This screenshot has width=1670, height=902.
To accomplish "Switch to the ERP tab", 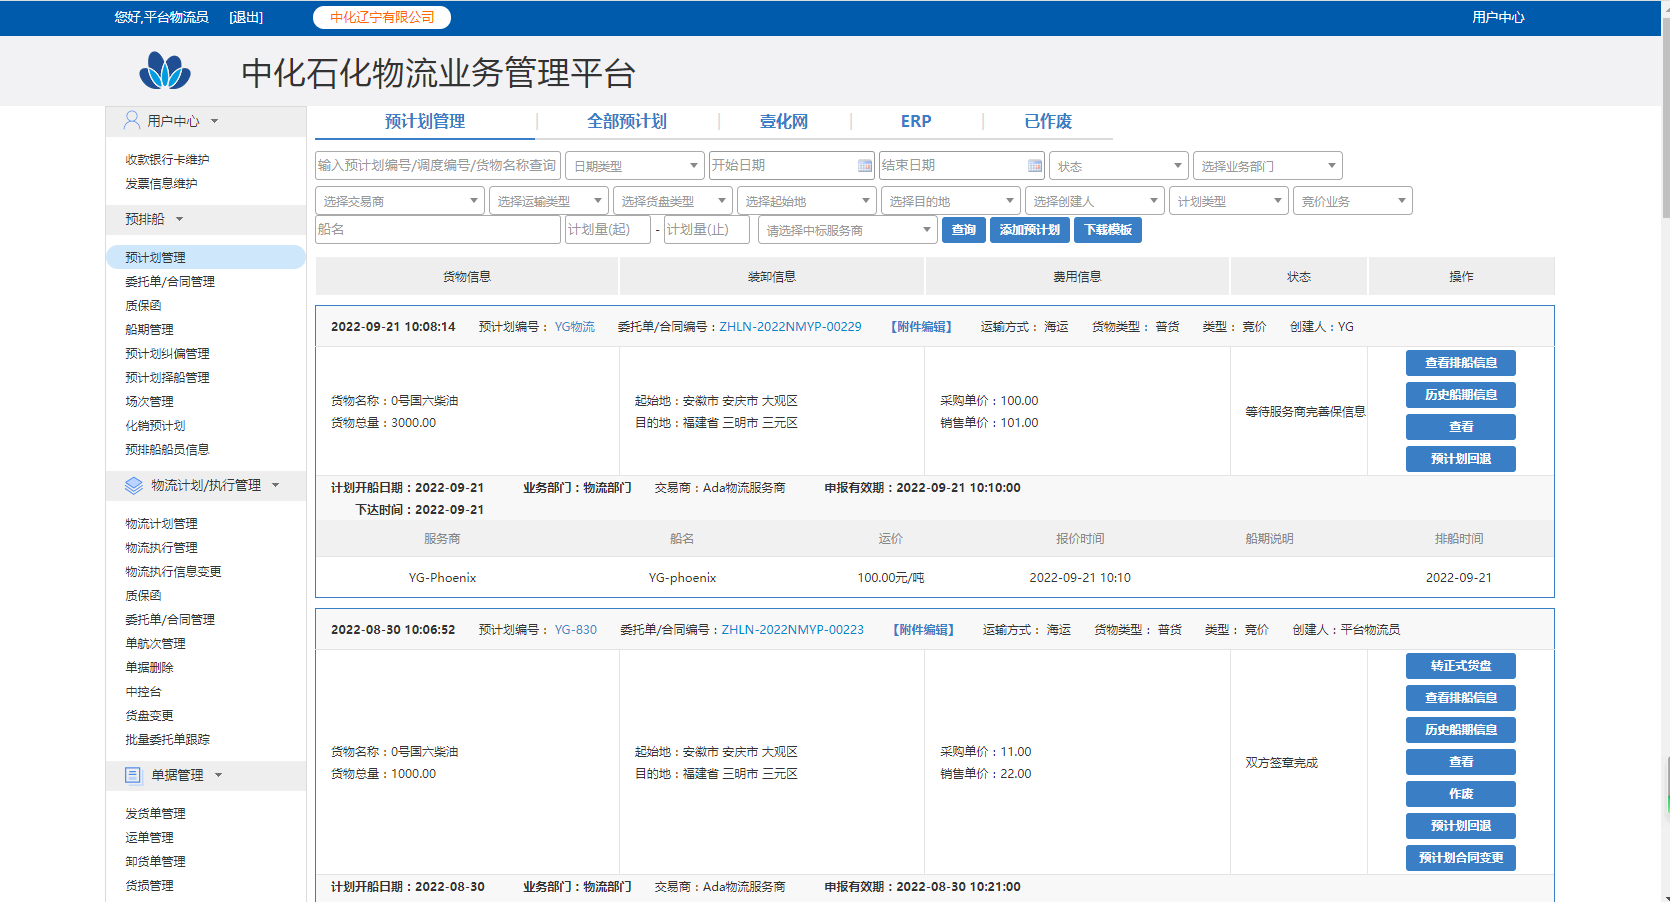I will pyautogui.click(x=916, y=121).
